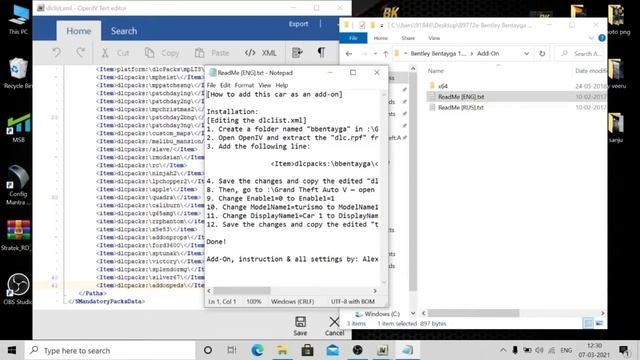Go back in File Explorer
Screen dimensions: 640x360
pyautogui.click(x=349, y=53)
